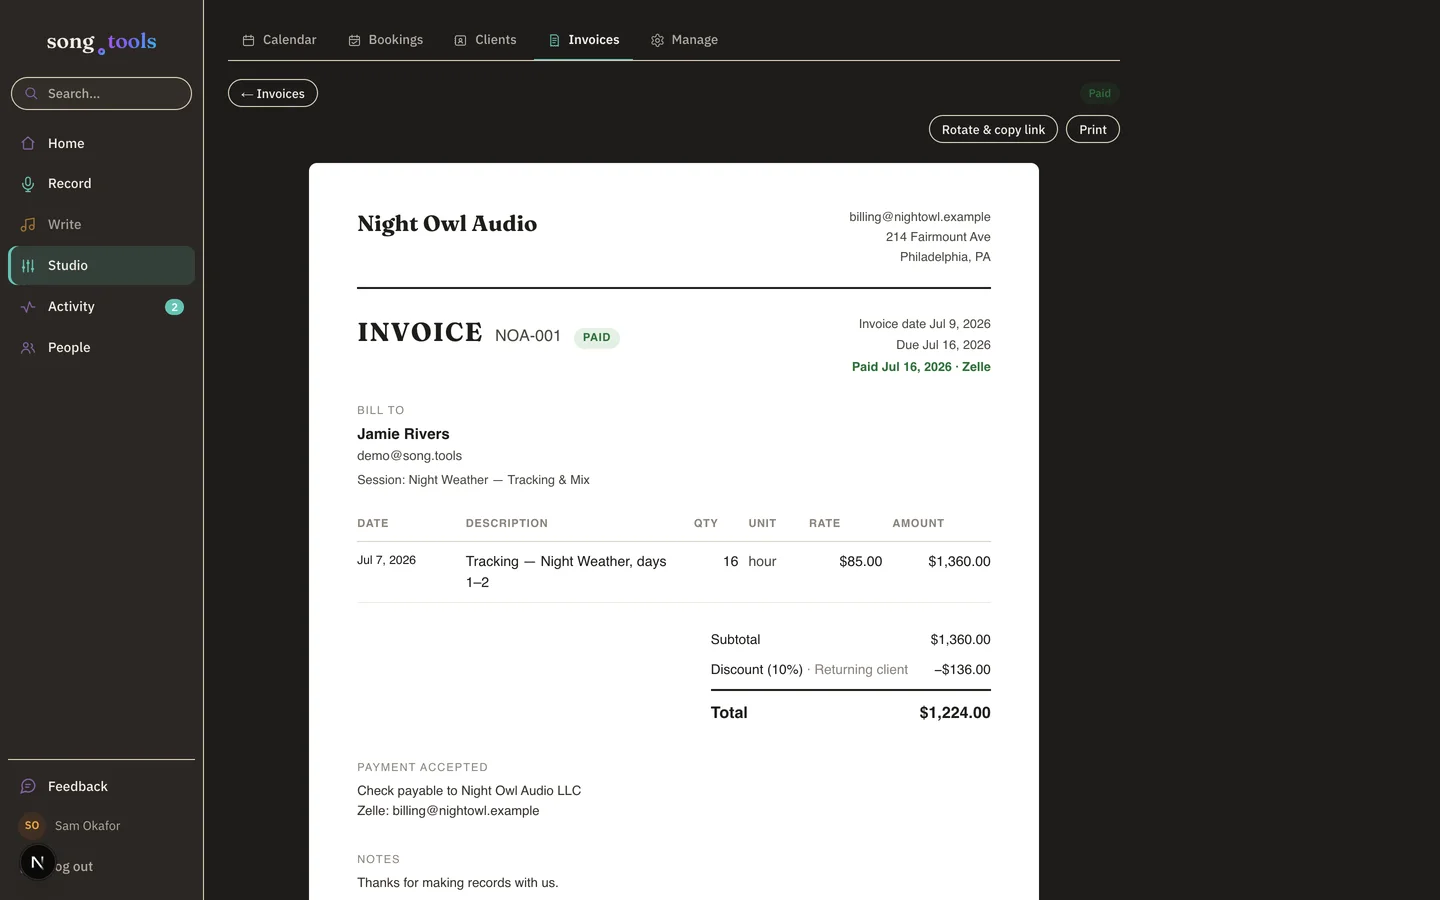Click the Night Owl Audio heading
Image resolution: width=1440 pixels, height=900 pixels.
447,224
